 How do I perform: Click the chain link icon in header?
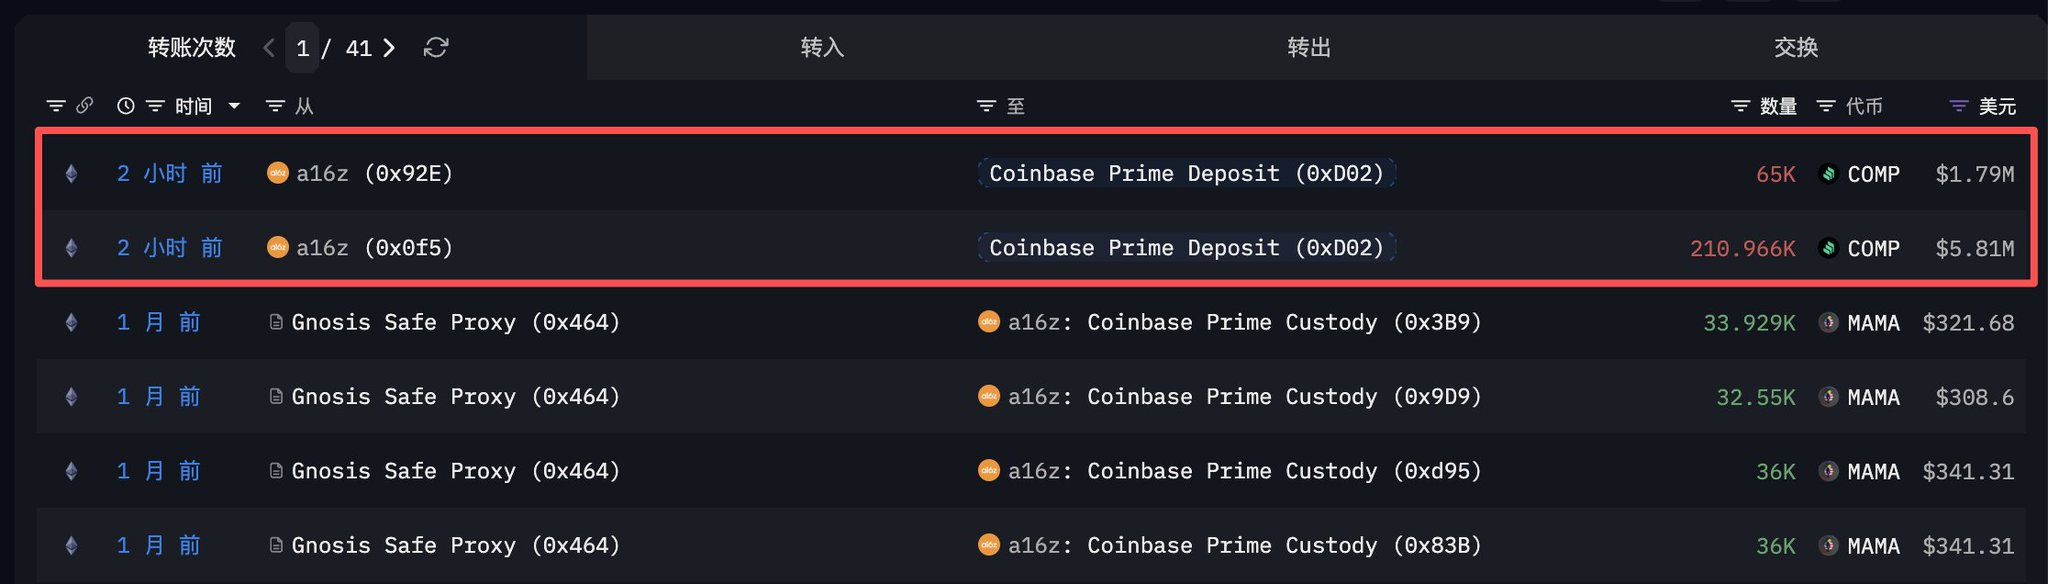85,105
